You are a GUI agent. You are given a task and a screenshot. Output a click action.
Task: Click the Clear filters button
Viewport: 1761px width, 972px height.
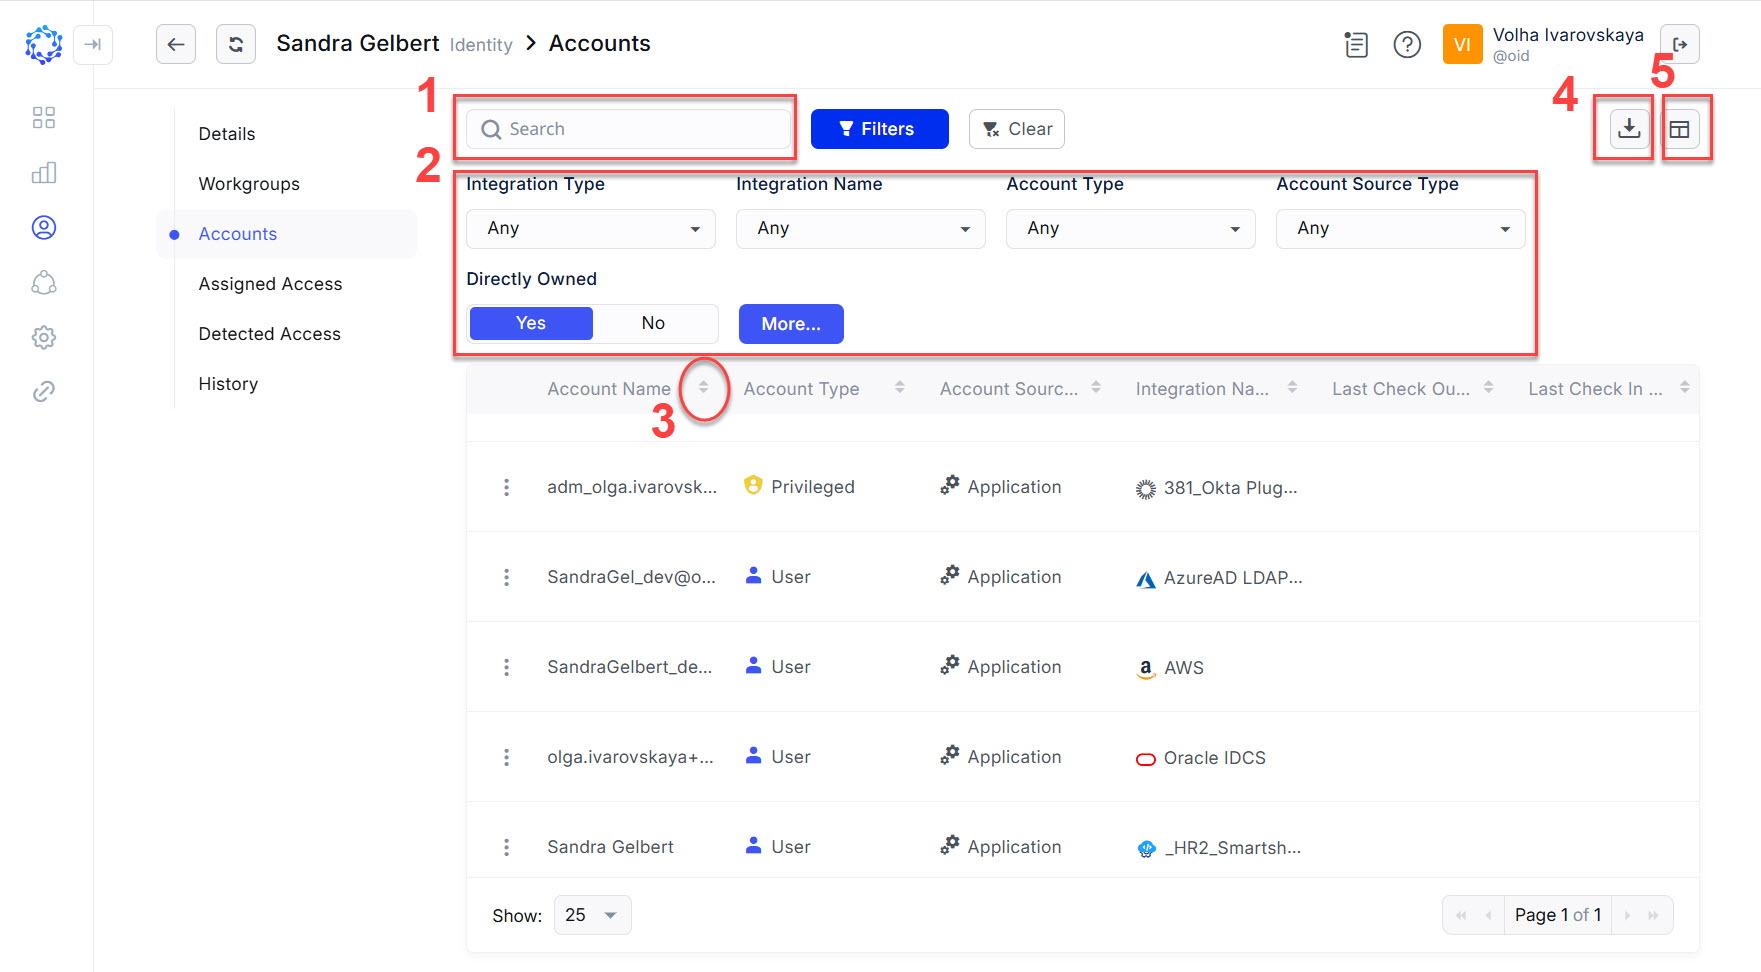click(1016, 128)
